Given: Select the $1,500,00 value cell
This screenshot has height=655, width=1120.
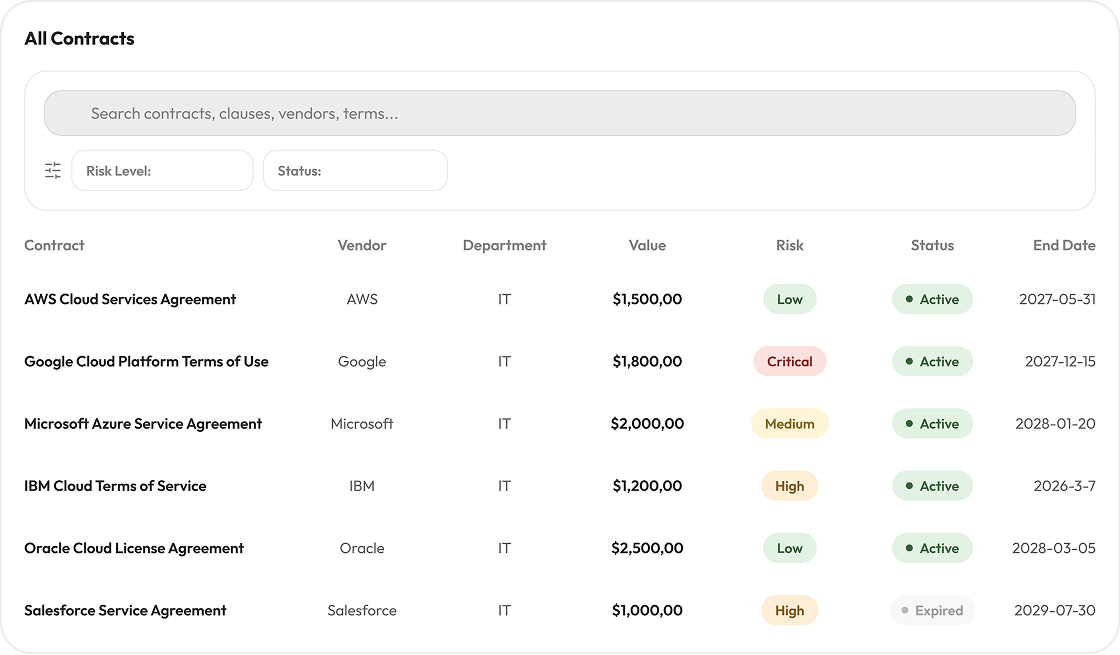Looking at the screenshot, I should [x=647, y=299].
